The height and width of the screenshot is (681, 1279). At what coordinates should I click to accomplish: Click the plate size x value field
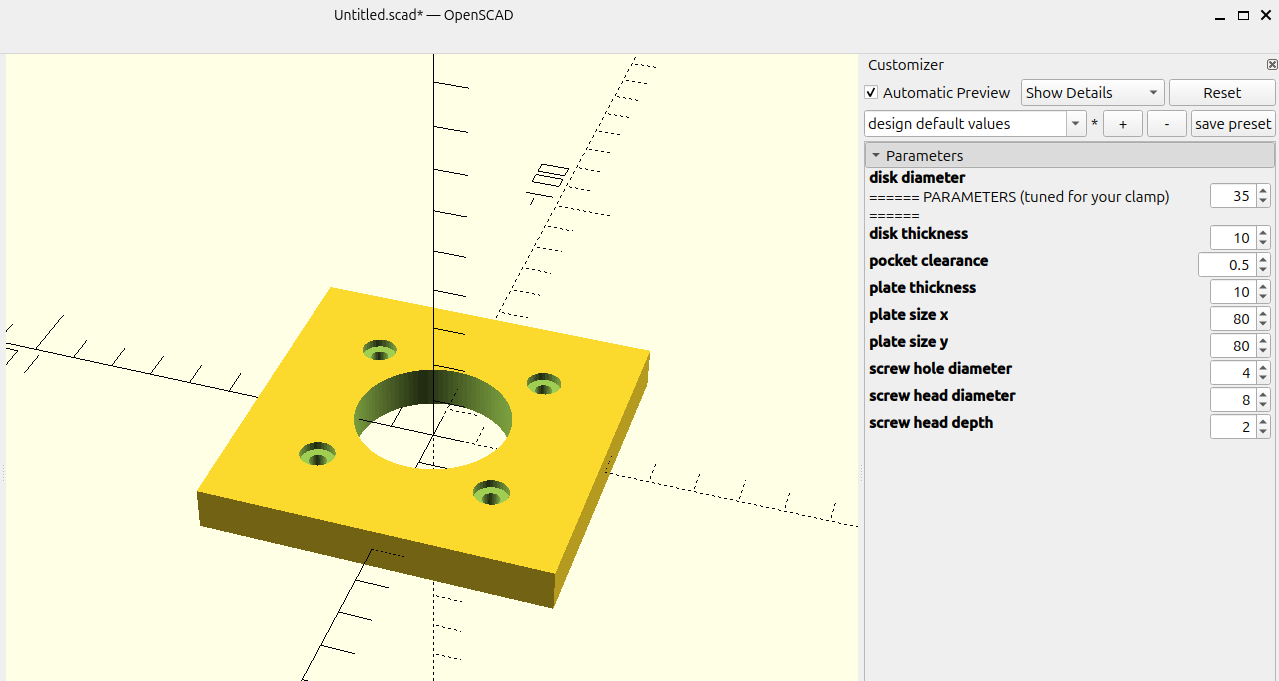[1233, 319]
